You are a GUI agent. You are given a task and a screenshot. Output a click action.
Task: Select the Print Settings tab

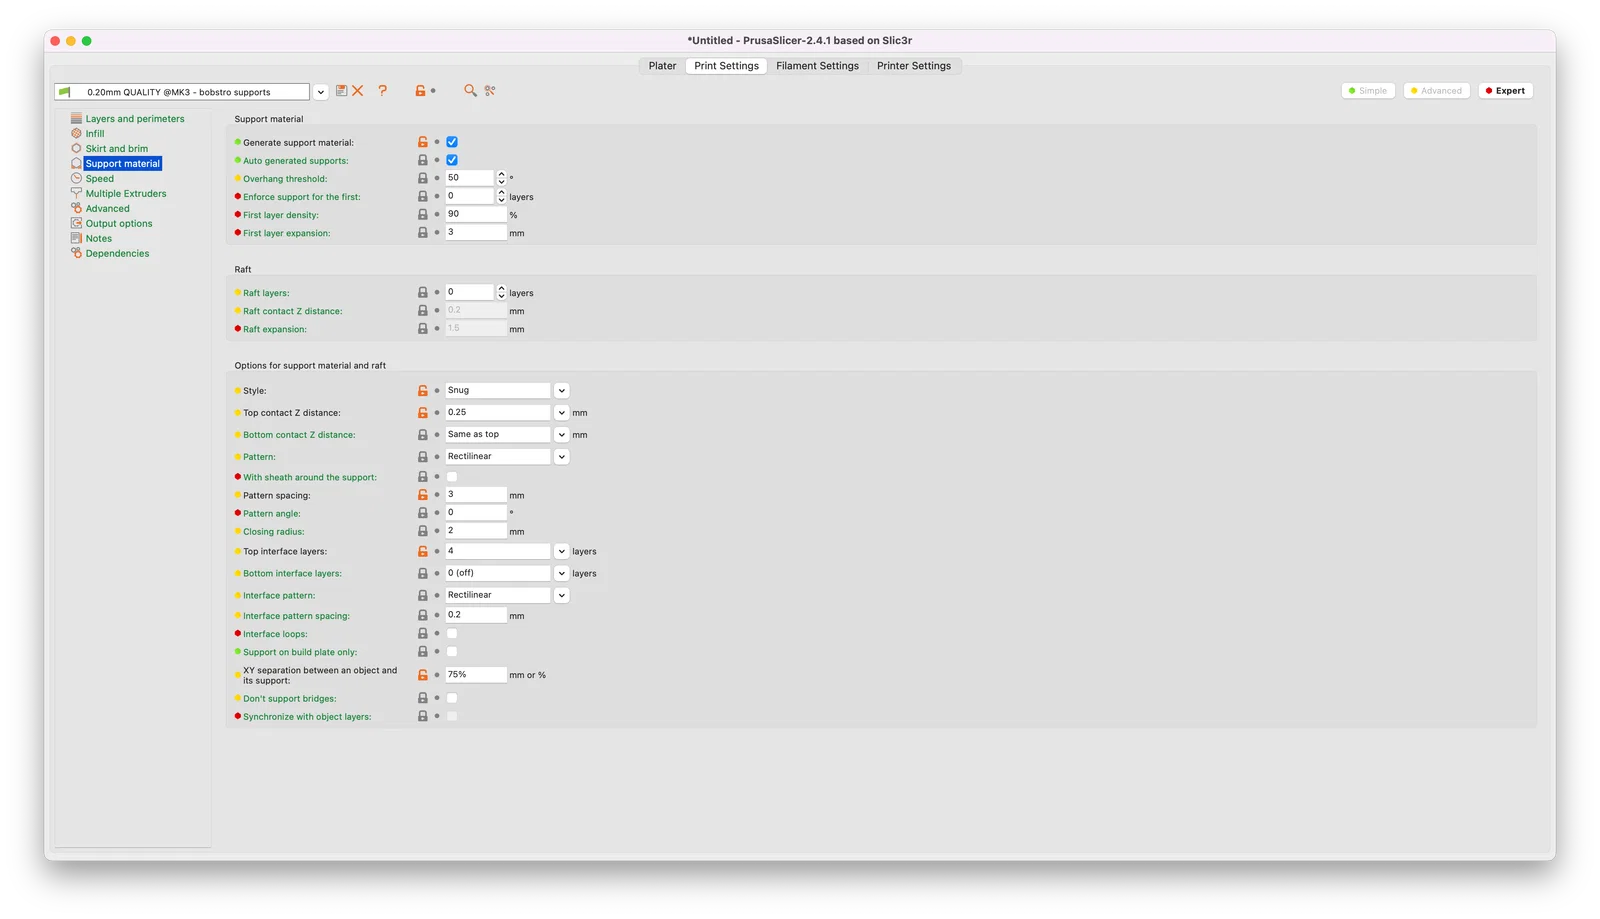[727, 66]
